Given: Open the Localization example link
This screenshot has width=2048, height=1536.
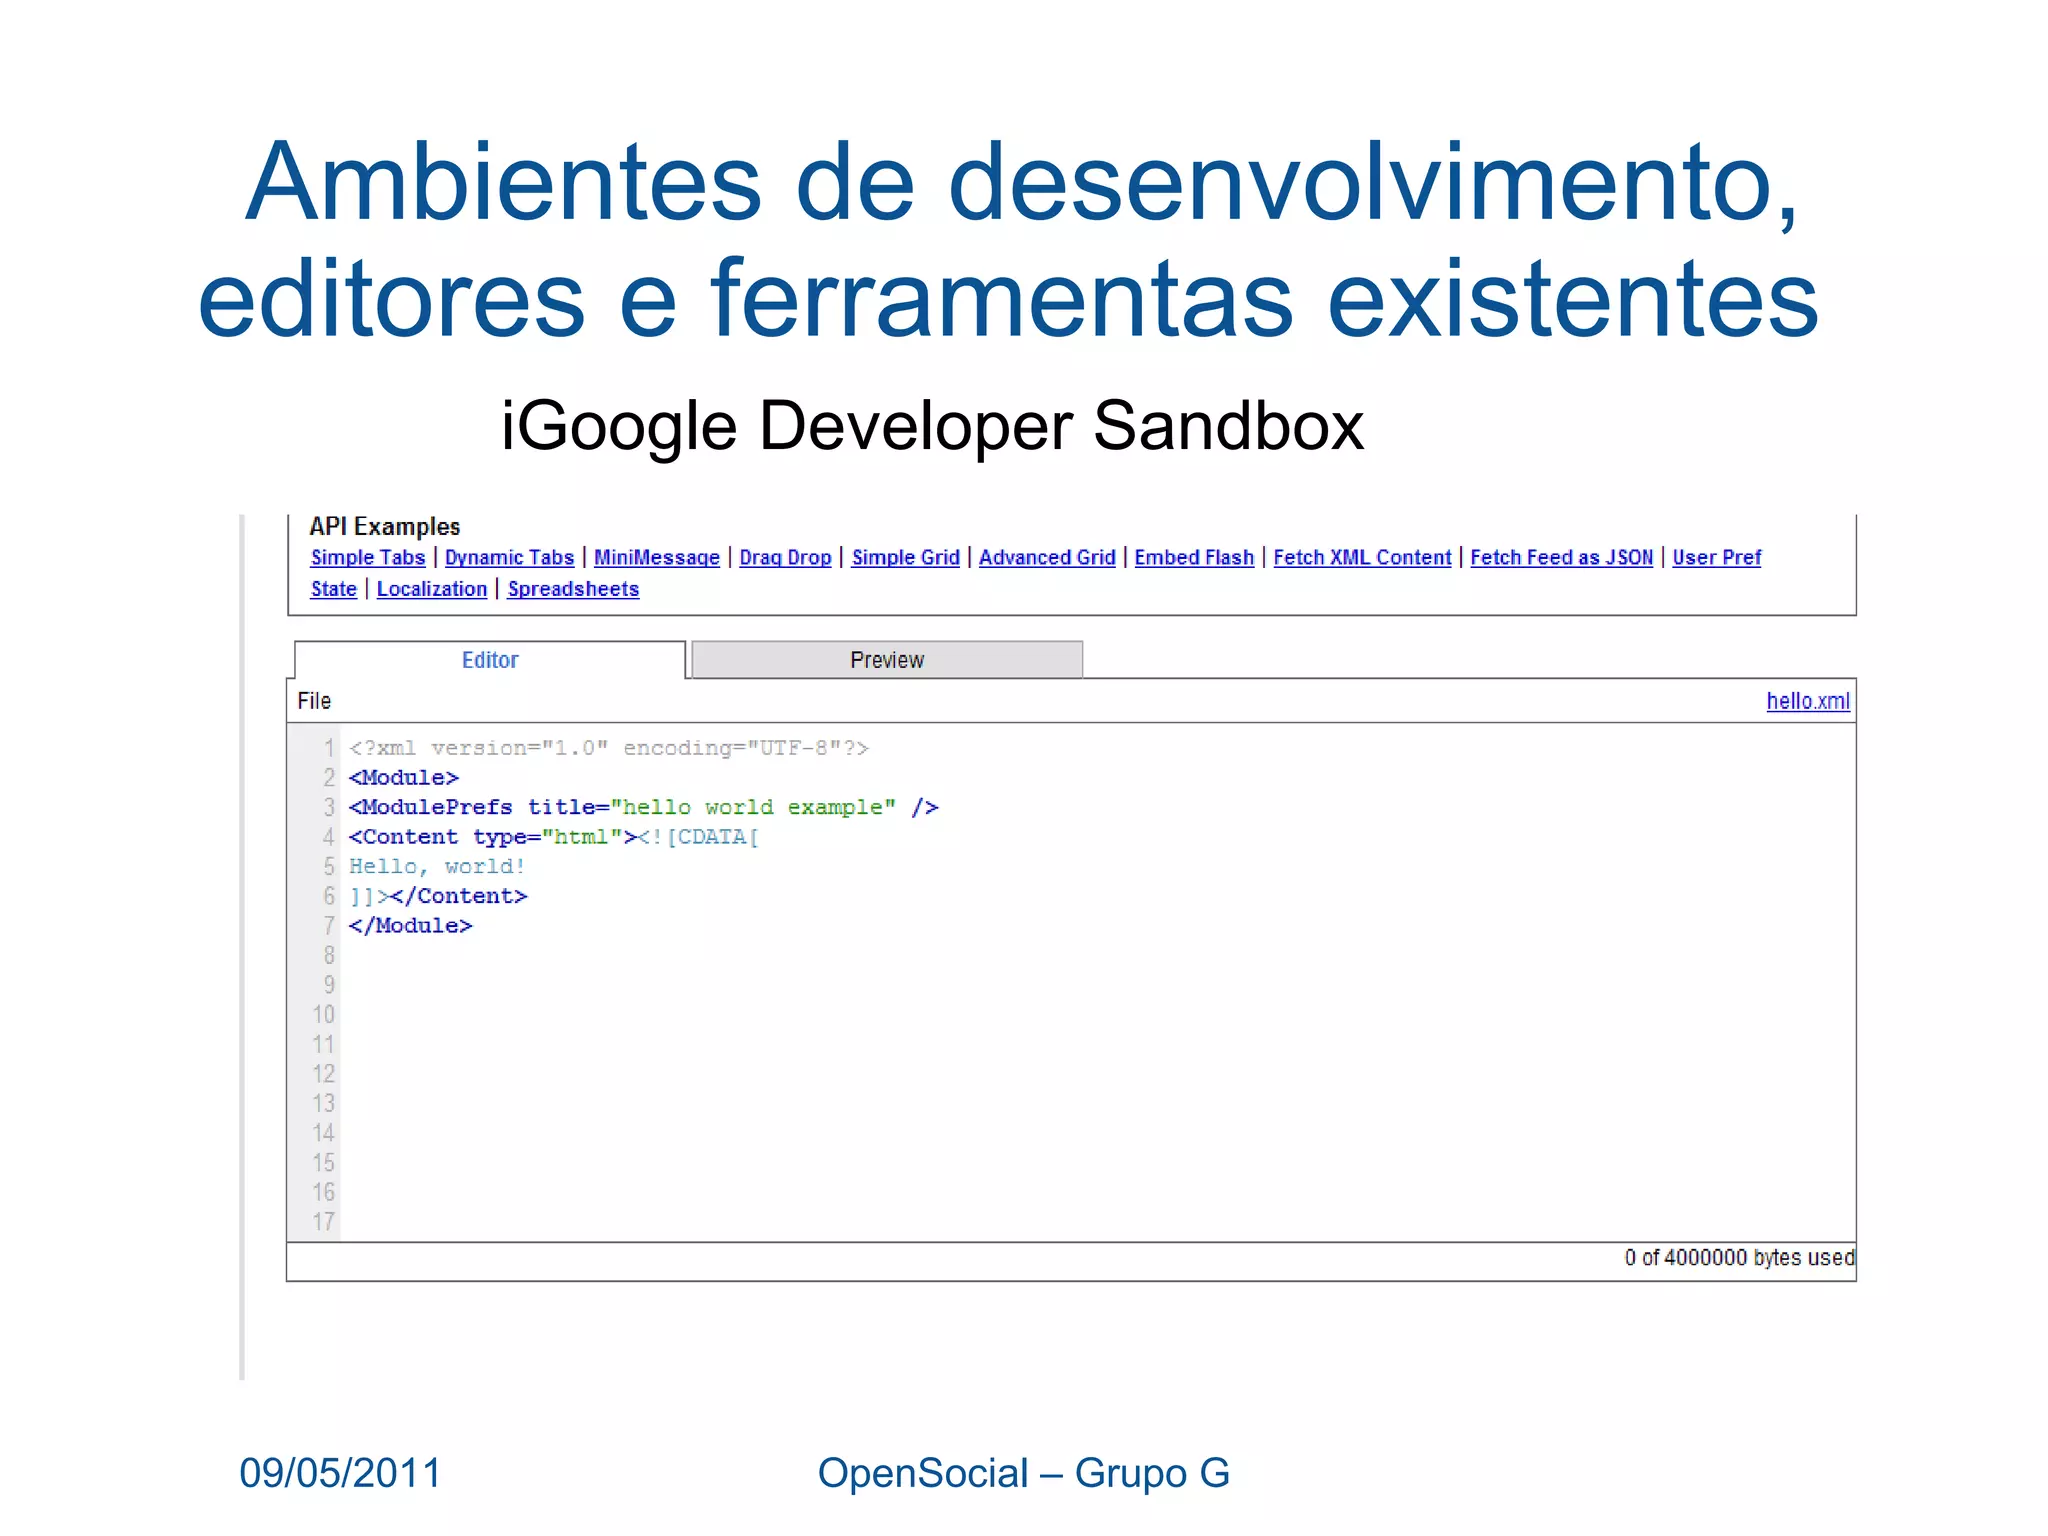Looking at the screenshot, I should 432,589.
